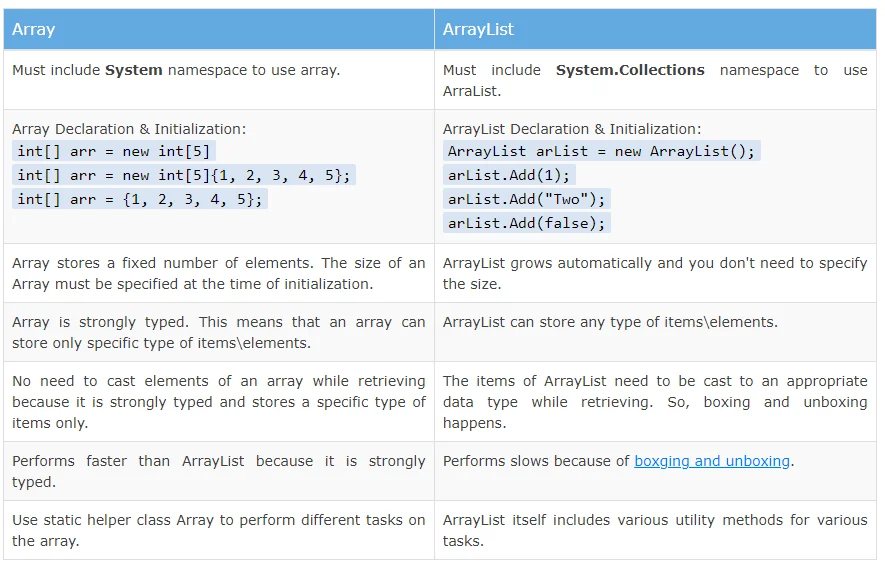This screenshot has width=885, height=567.
Task: Click the "arList.Add(1);" code line
Action: [508, 175]
